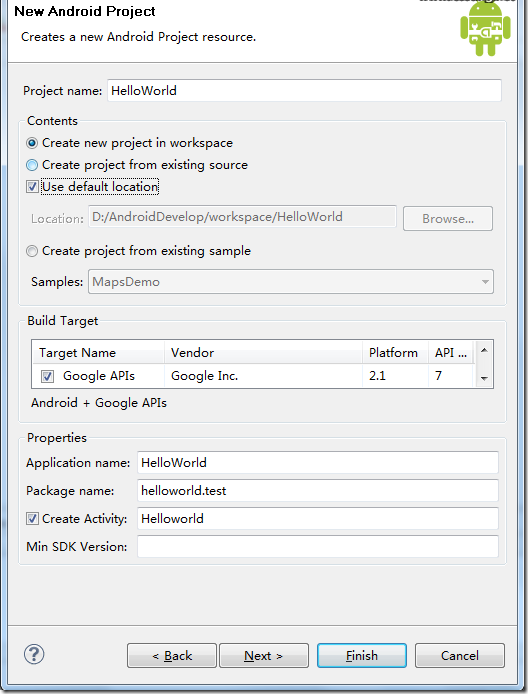Click the build target list scroll down arrow
Image resolution: width=528 pixels, height=694 pixels.
[x=484, y=378]
